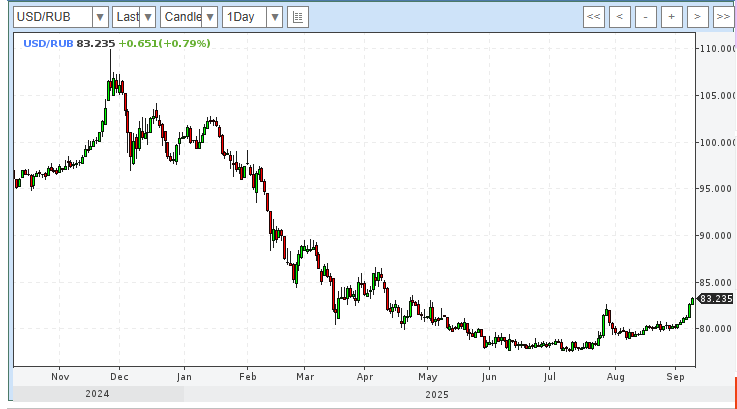This screenshot has width=737, height=409.
Task: Click the Feb label on time axis
Action: pos(248,377)
